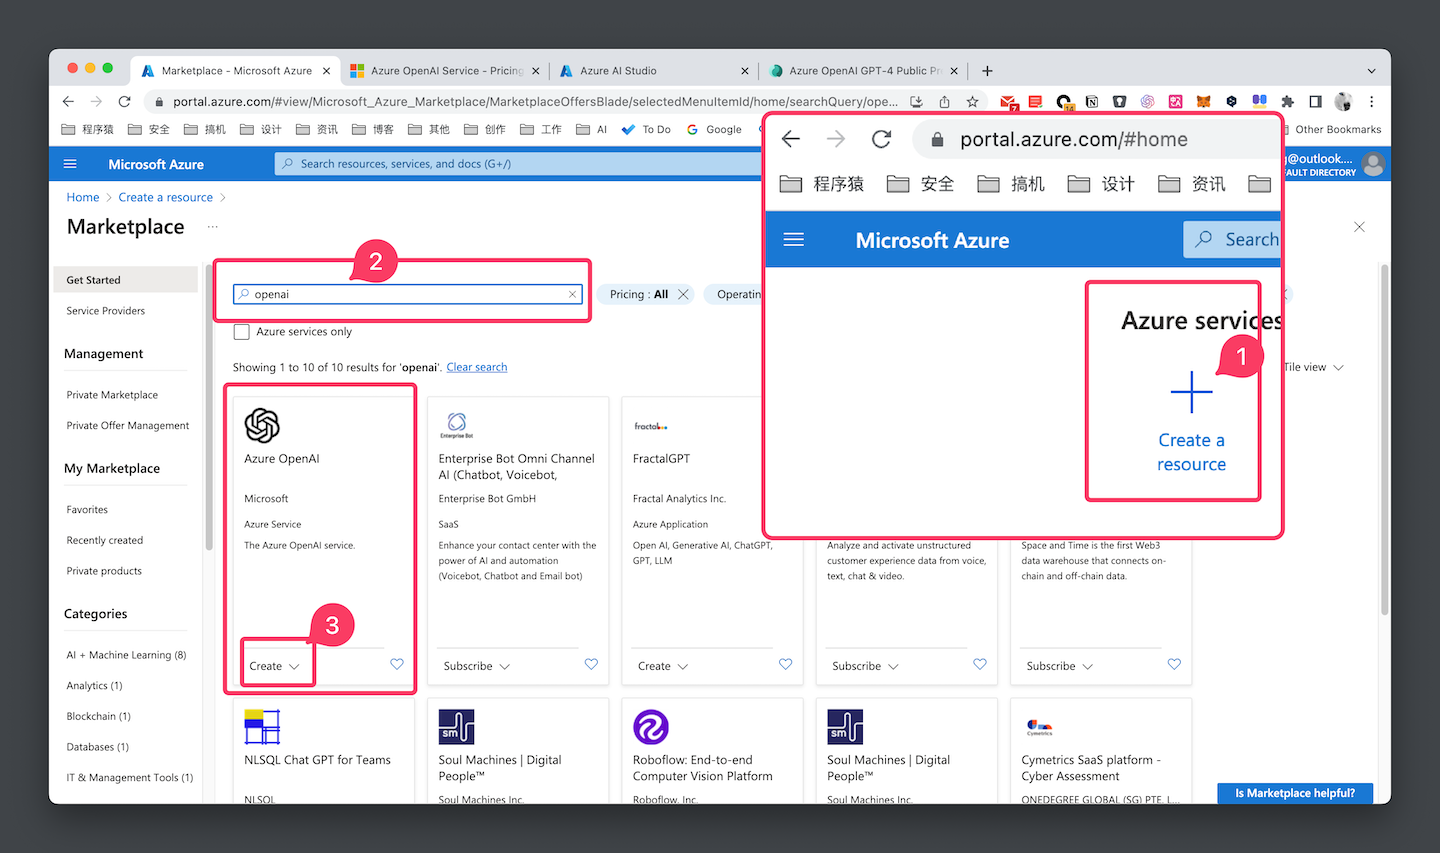Click the Marketplace ellipsis more options
The width and height of the screenshot is (1440, 853).
click(212, 227)
